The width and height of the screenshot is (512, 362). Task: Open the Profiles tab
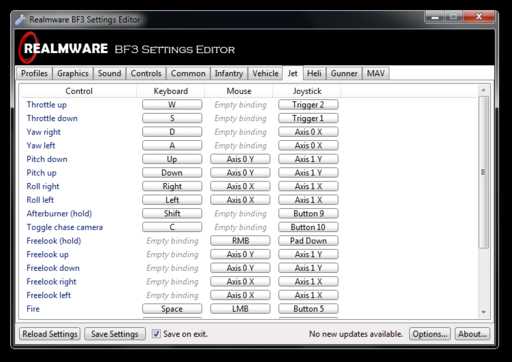pos(34,73)
